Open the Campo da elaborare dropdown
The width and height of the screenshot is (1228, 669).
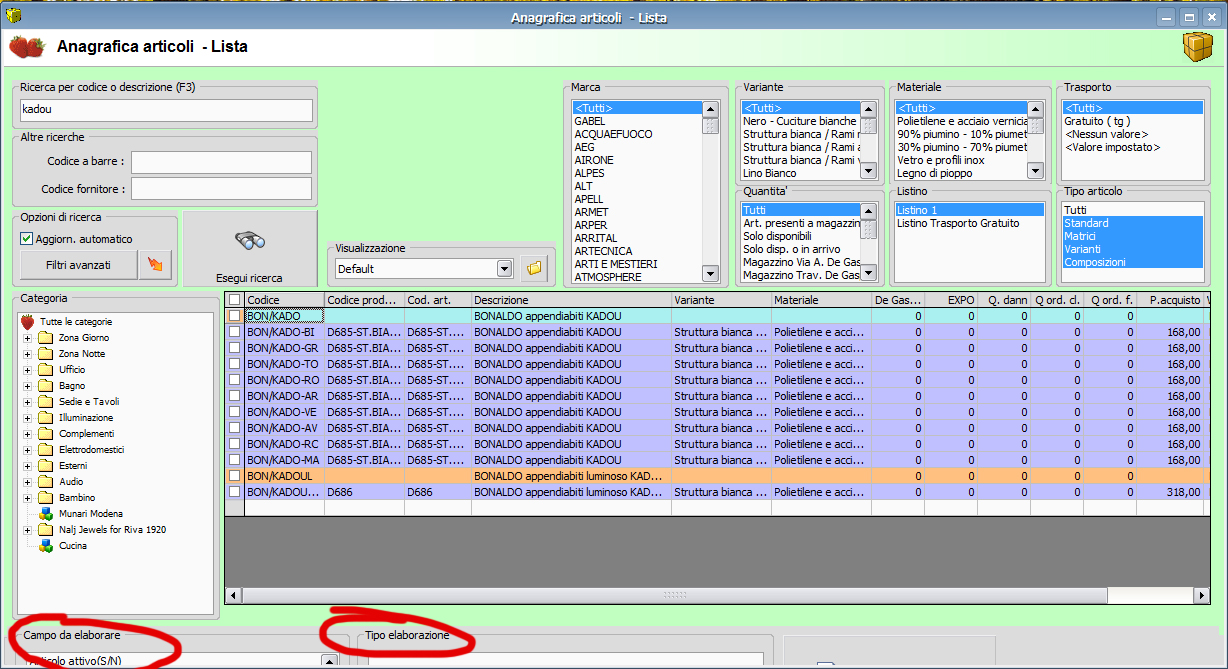pyautogui.click(x=329, y=661)
